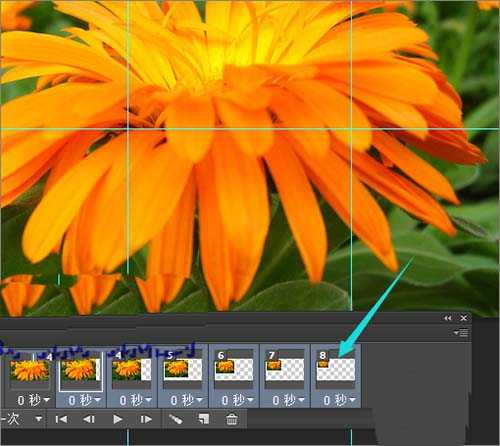Click the tween frames icon
Screen dimensions: 500x446
coord(175,419)
